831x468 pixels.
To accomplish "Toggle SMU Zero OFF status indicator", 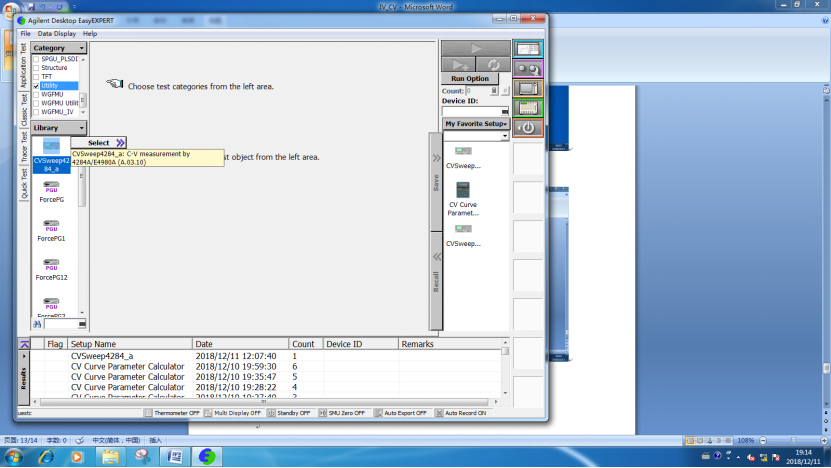I will point(342,413).
